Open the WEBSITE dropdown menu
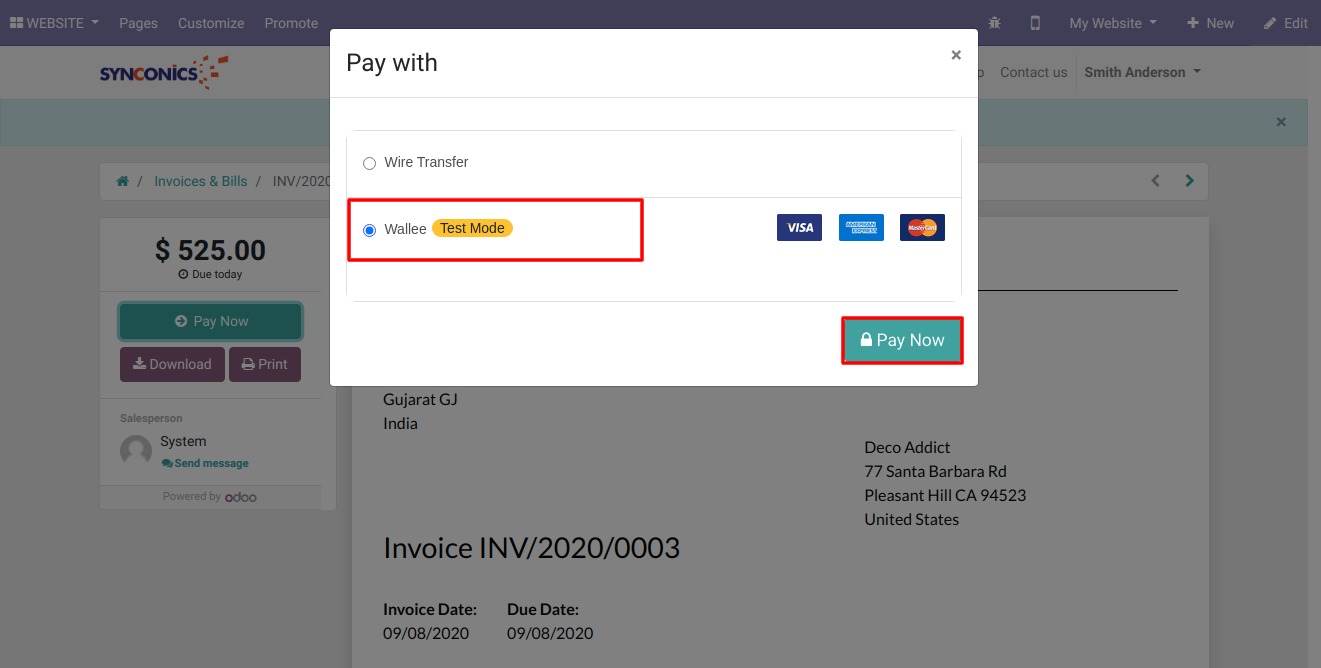This screenshot has height=668, width=1321. click(x=54, y=23)
